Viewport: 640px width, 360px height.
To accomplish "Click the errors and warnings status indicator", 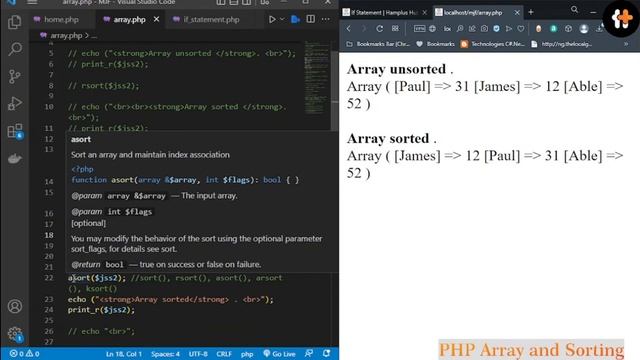I will tap(24, 354).
